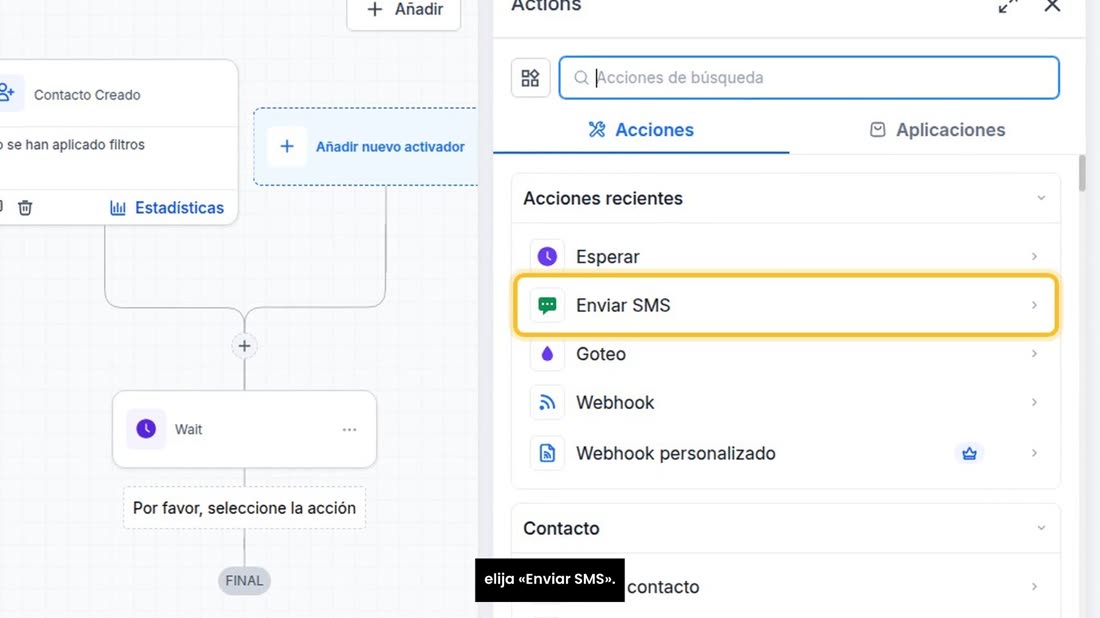Switch to the Aplicaciones tab
Screen dimensions: 1100x618
(x=937, y=130)
